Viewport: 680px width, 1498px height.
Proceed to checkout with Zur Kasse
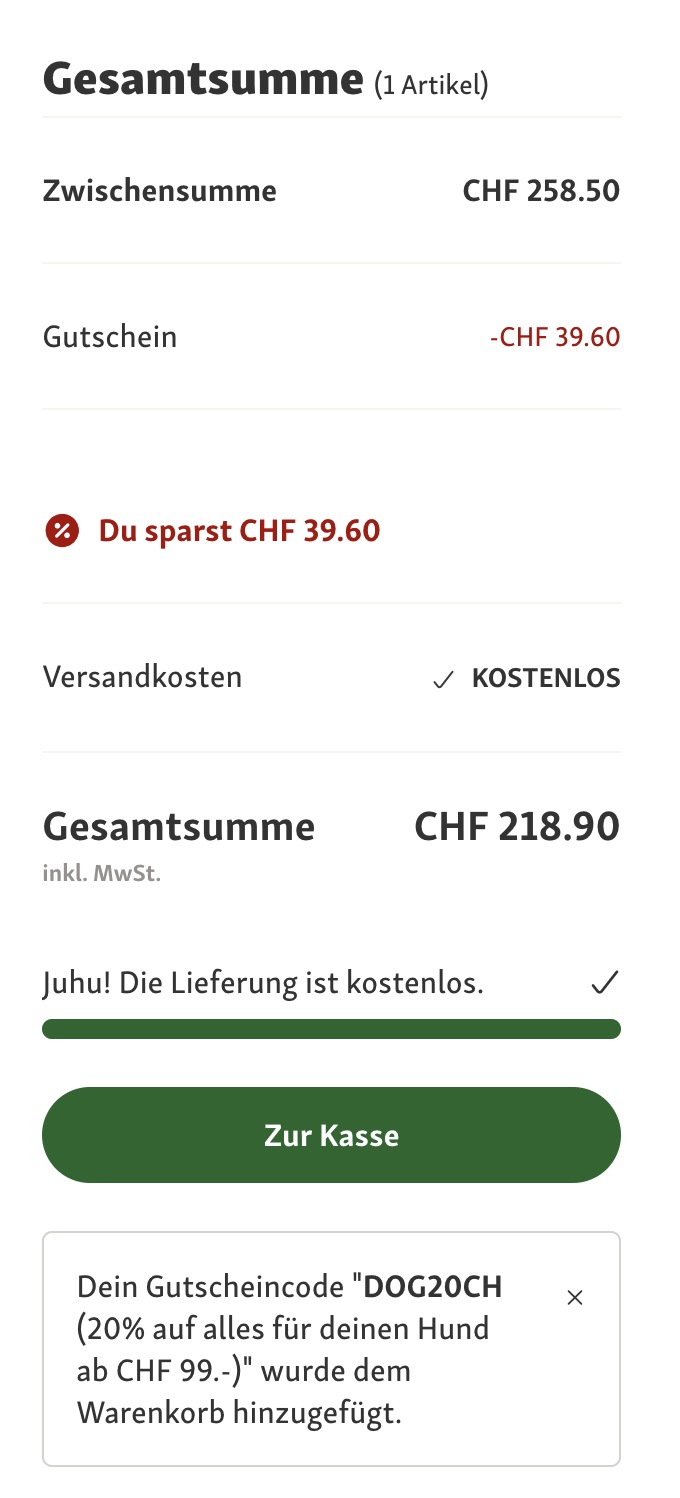[x=331, y=1135]
